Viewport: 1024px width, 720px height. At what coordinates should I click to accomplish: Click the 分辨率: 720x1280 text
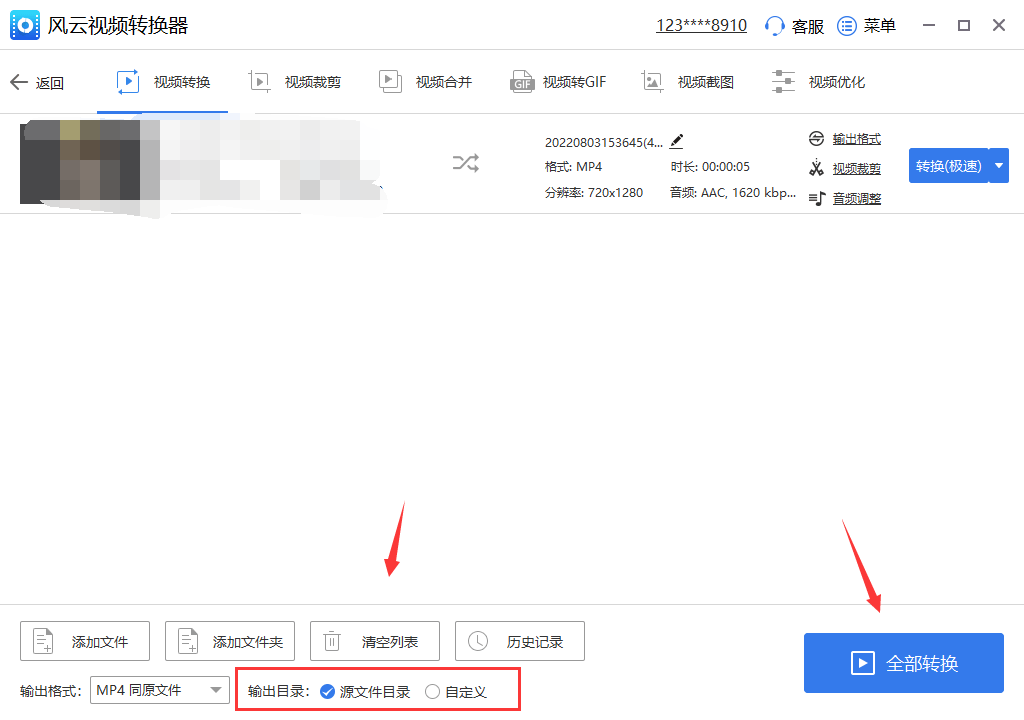tap(594, 193)
